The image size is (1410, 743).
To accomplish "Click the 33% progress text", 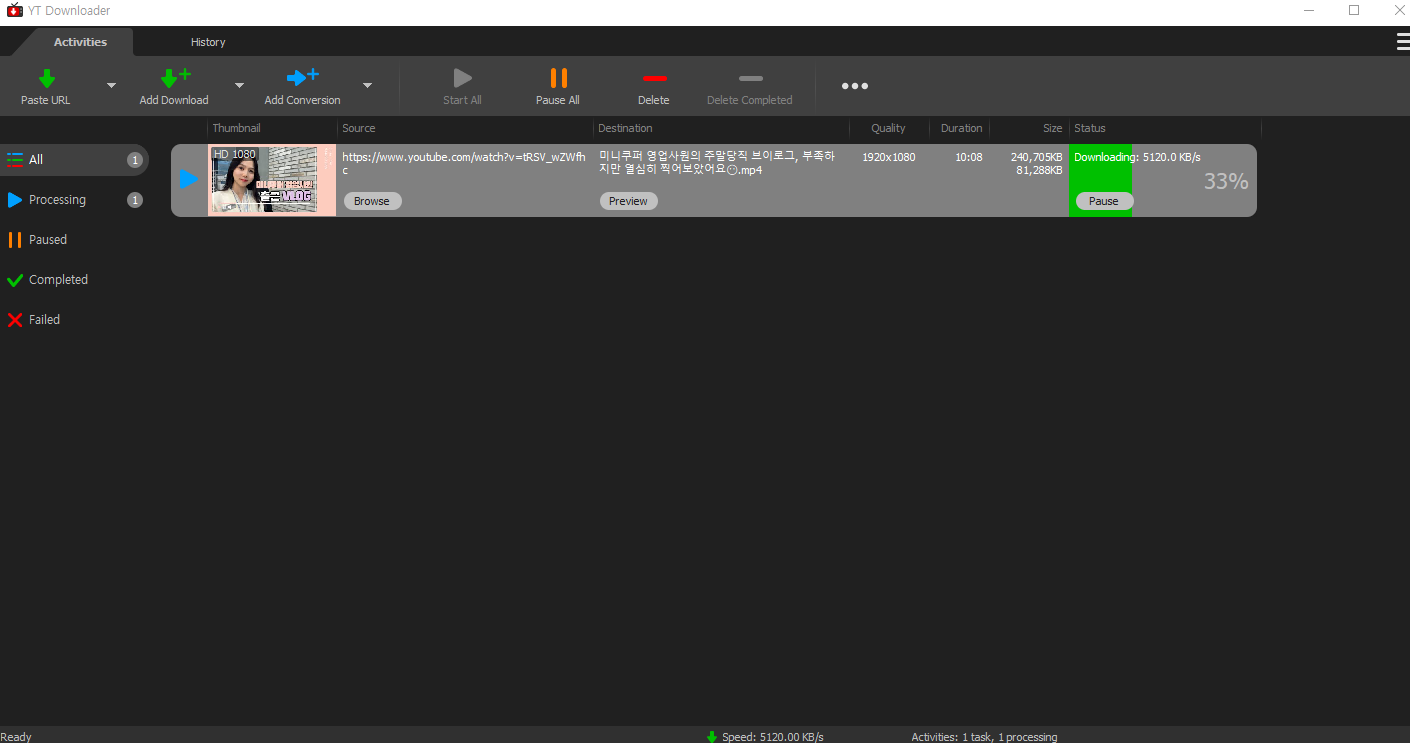I will click(1226, 181).
